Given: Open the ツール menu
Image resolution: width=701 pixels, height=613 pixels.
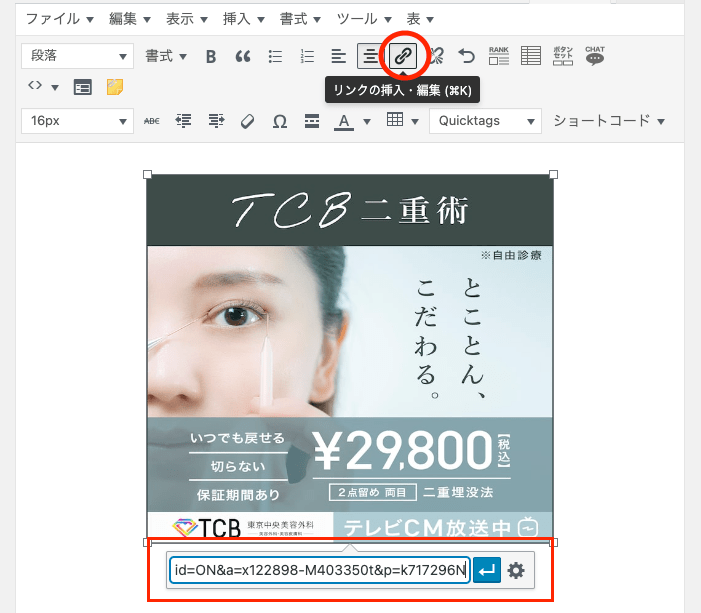Looking at the screenshot, I should pyautogui.click(x=363, y=19).
